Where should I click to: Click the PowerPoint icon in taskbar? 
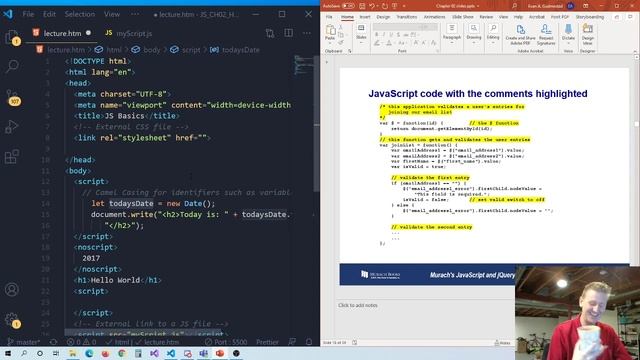tap(220, 353)
